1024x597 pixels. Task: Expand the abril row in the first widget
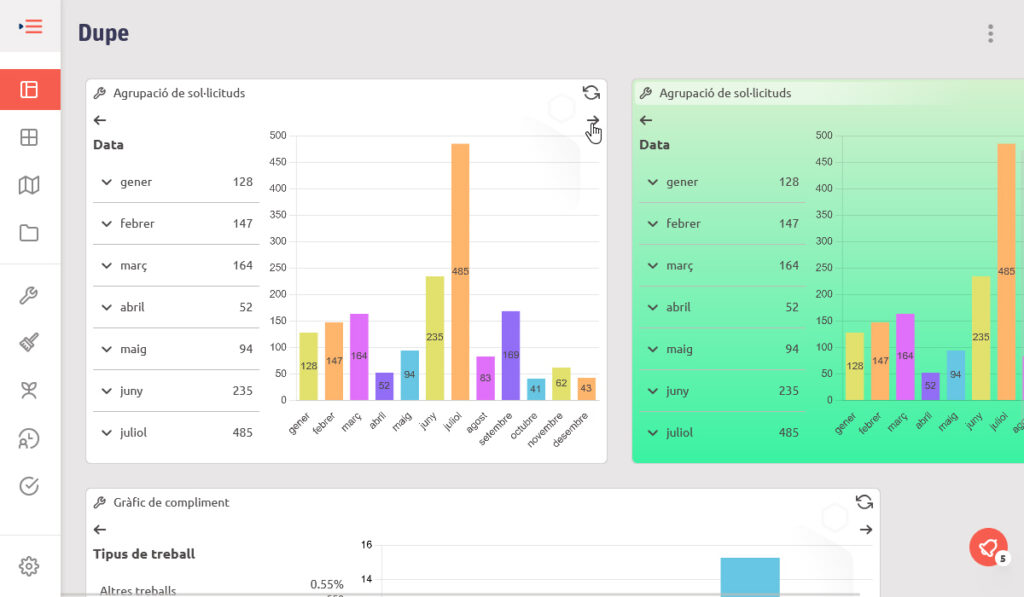[x=106, y=307]
